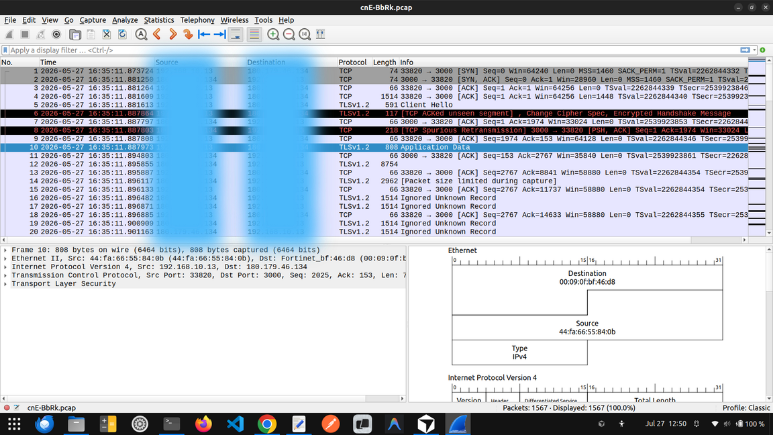Image resolution: width=773 pixels, height=435 pixels.
Task: Open the display filter bookmarks
Action: pyautogui.click(x=5, y=50)
